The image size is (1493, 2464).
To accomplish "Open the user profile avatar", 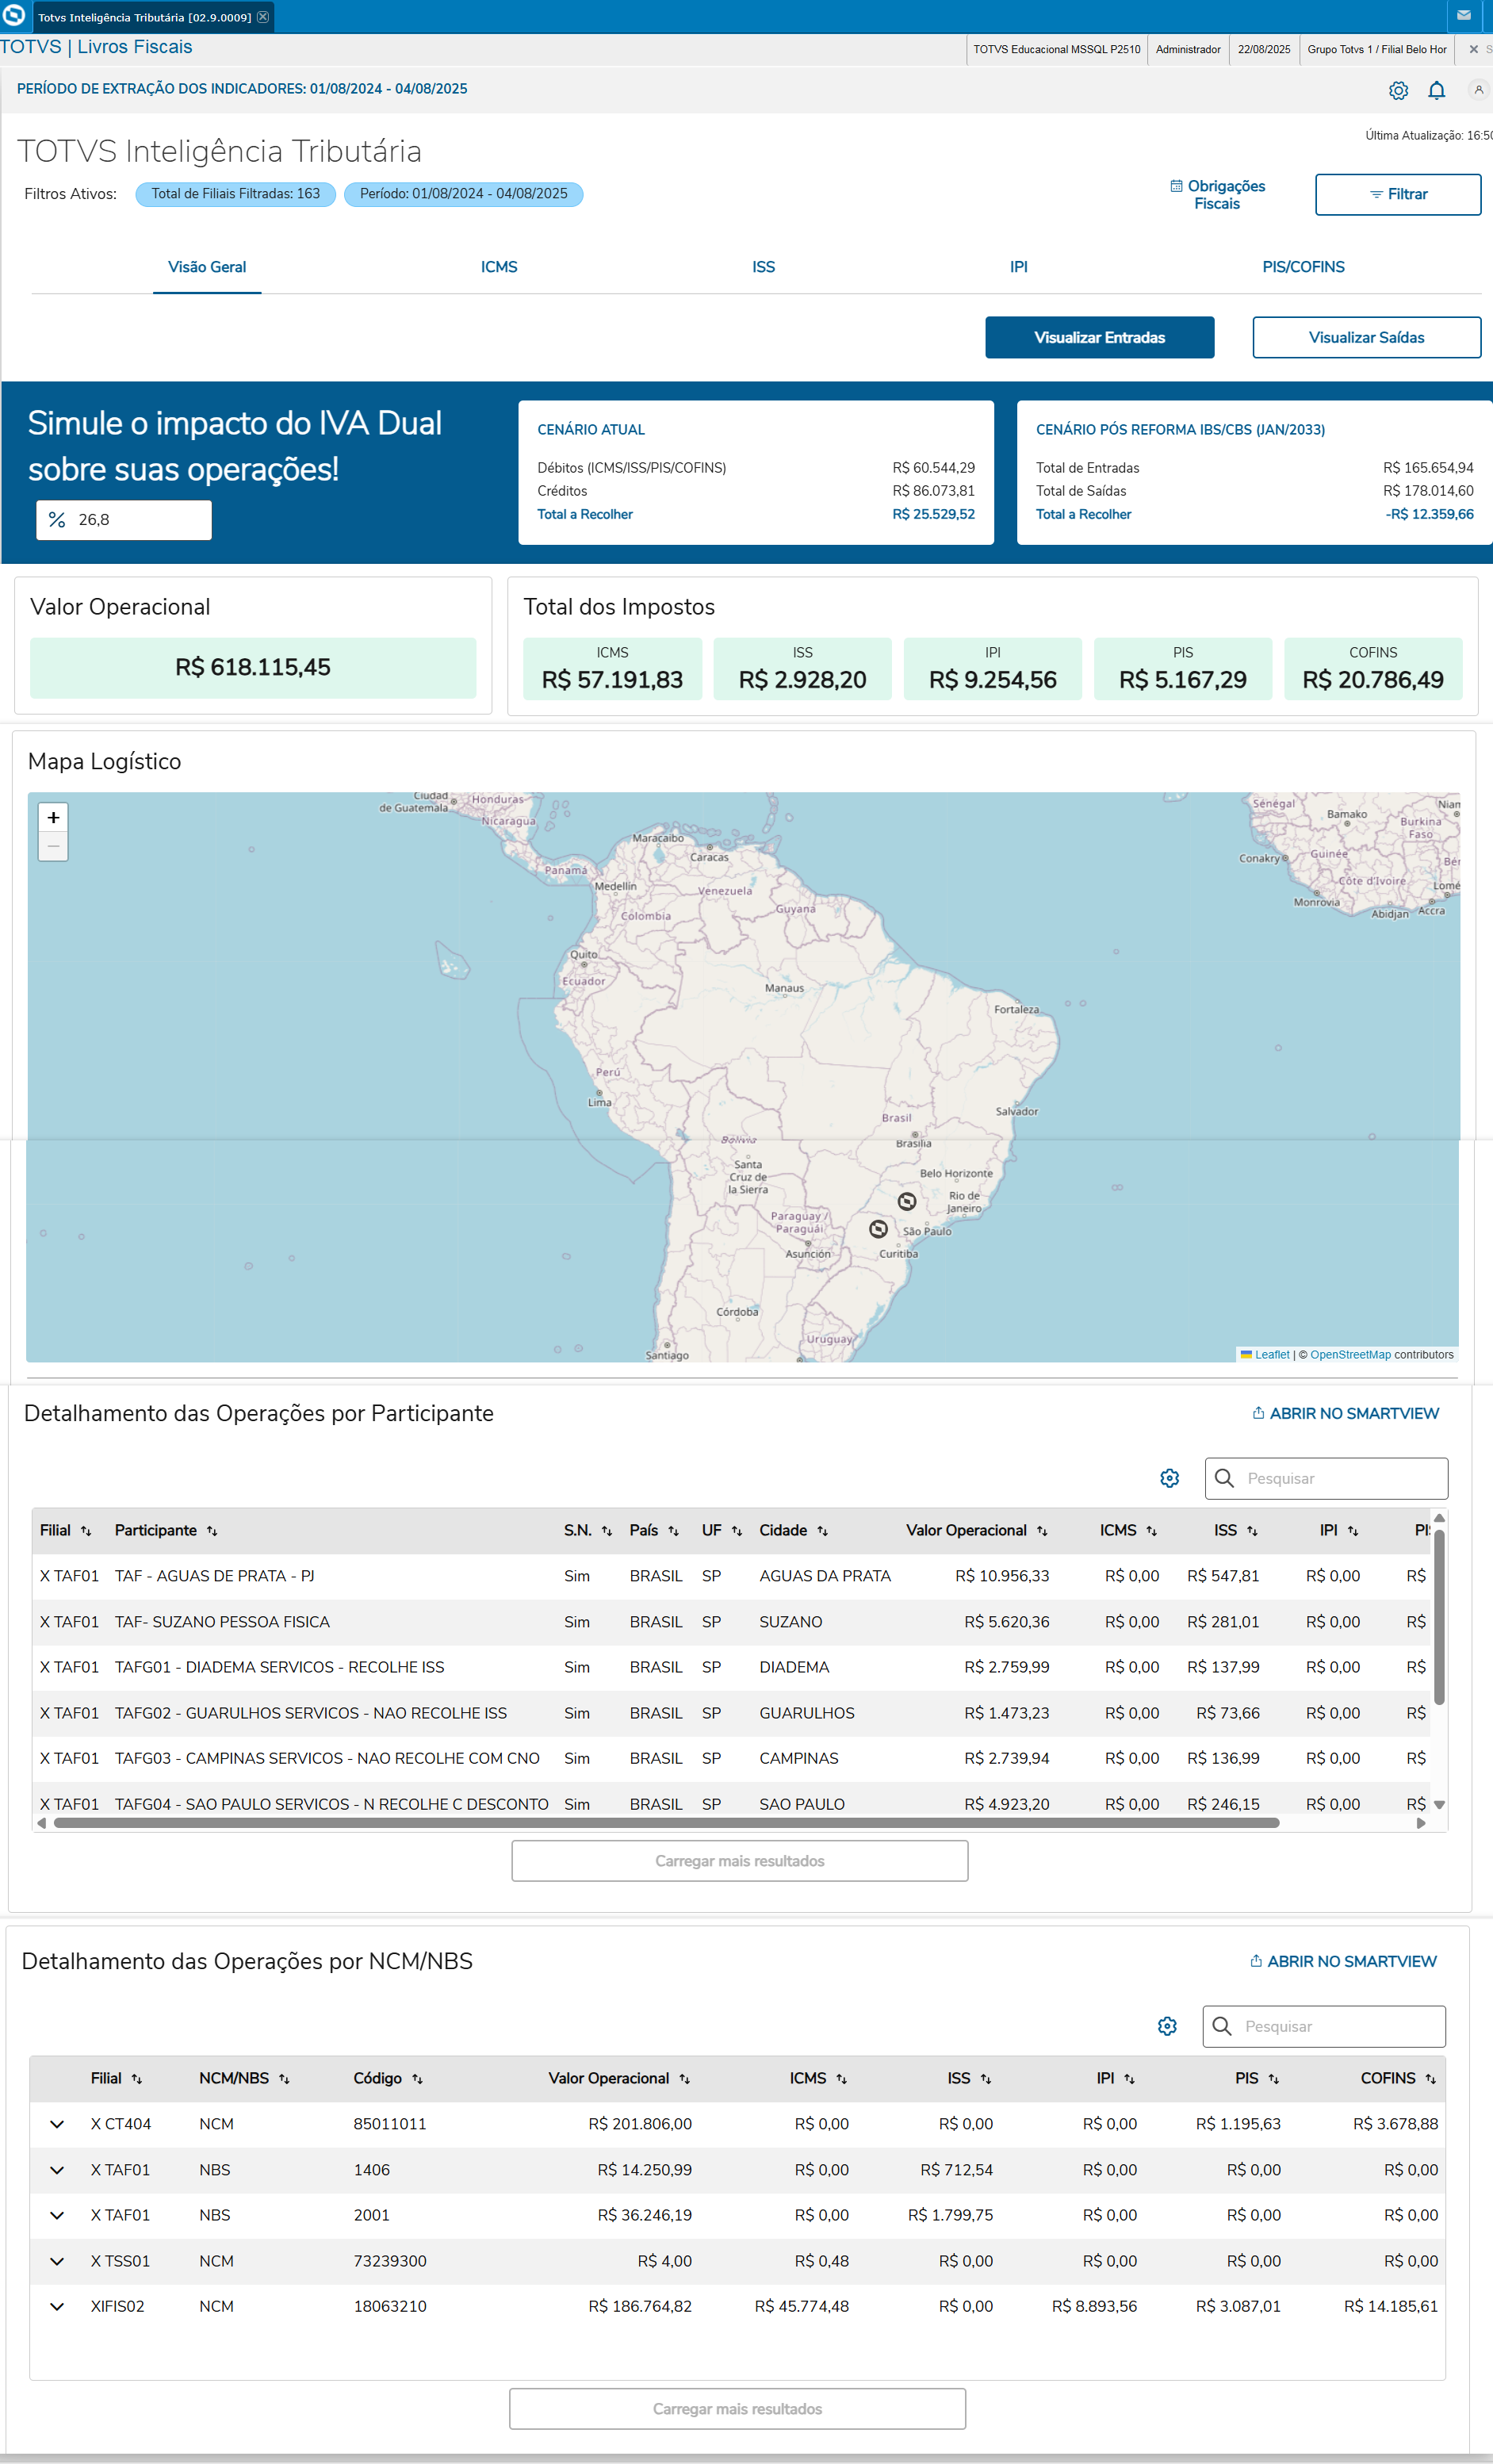I will pyautogui.click(x=1479, y=90).
